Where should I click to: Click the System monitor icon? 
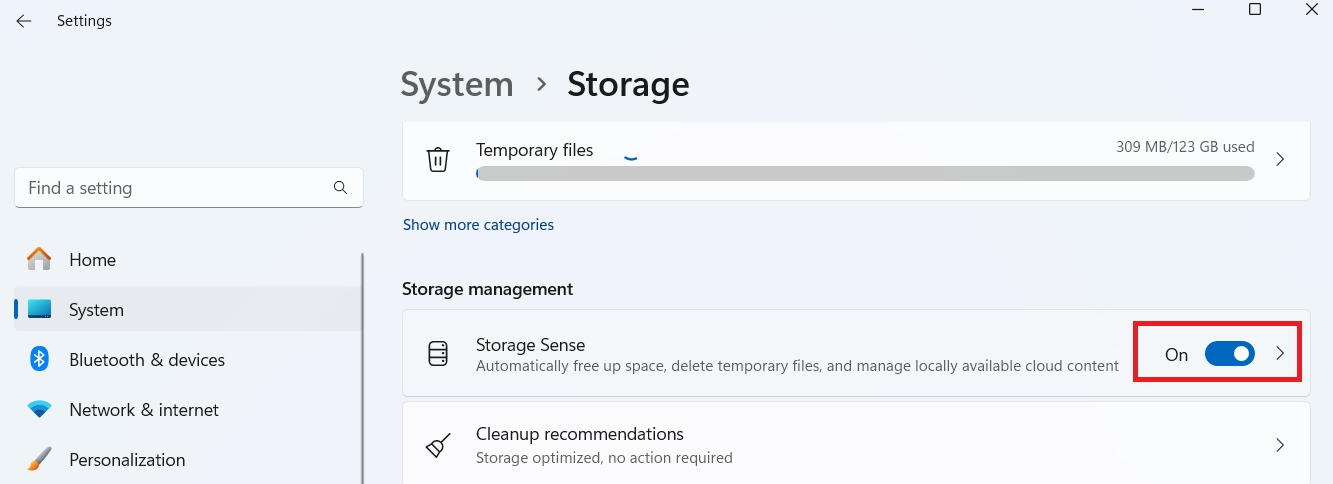(39, 310)
